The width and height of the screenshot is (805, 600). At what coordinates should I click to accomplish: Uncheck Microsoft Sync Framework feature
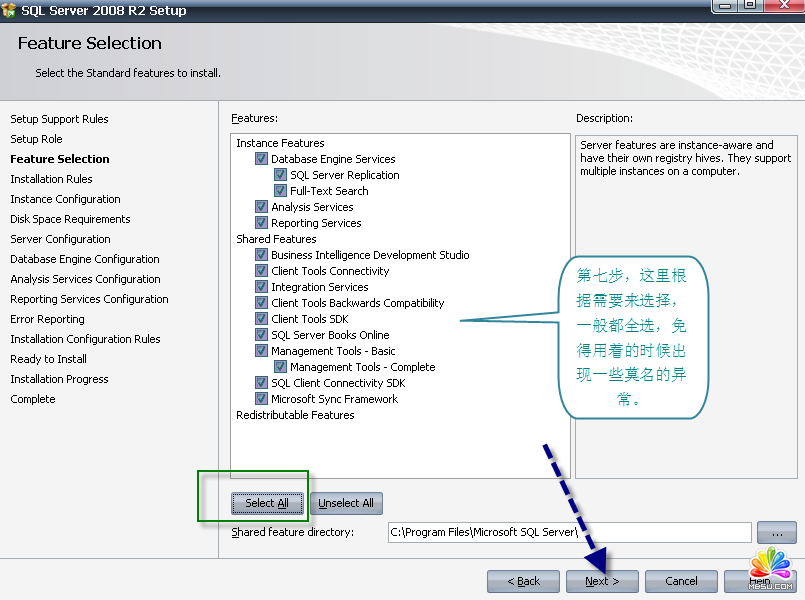coord(262,399)
